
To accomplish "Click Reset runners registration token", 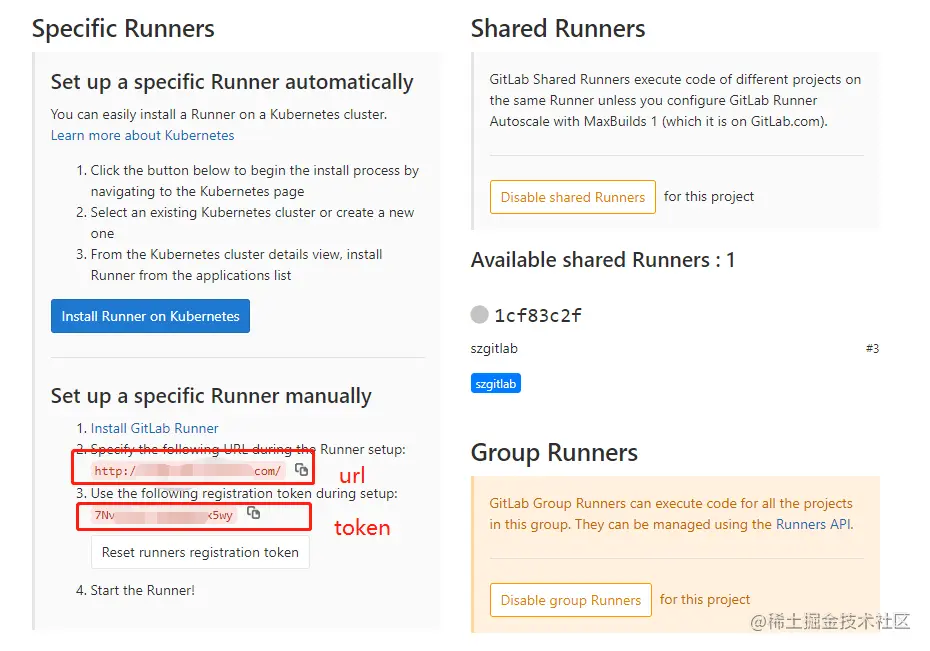I will 200,552.
